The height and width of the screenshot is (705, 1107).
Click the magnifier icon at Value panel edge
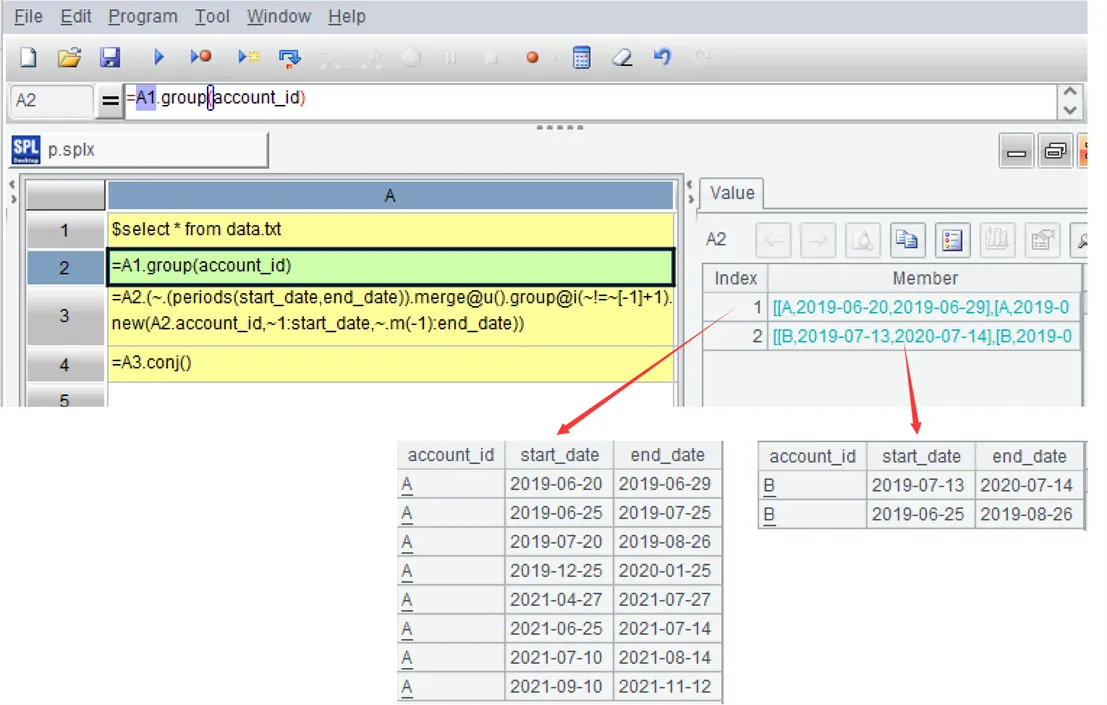pyautogui.click(x=1079, y=240)
